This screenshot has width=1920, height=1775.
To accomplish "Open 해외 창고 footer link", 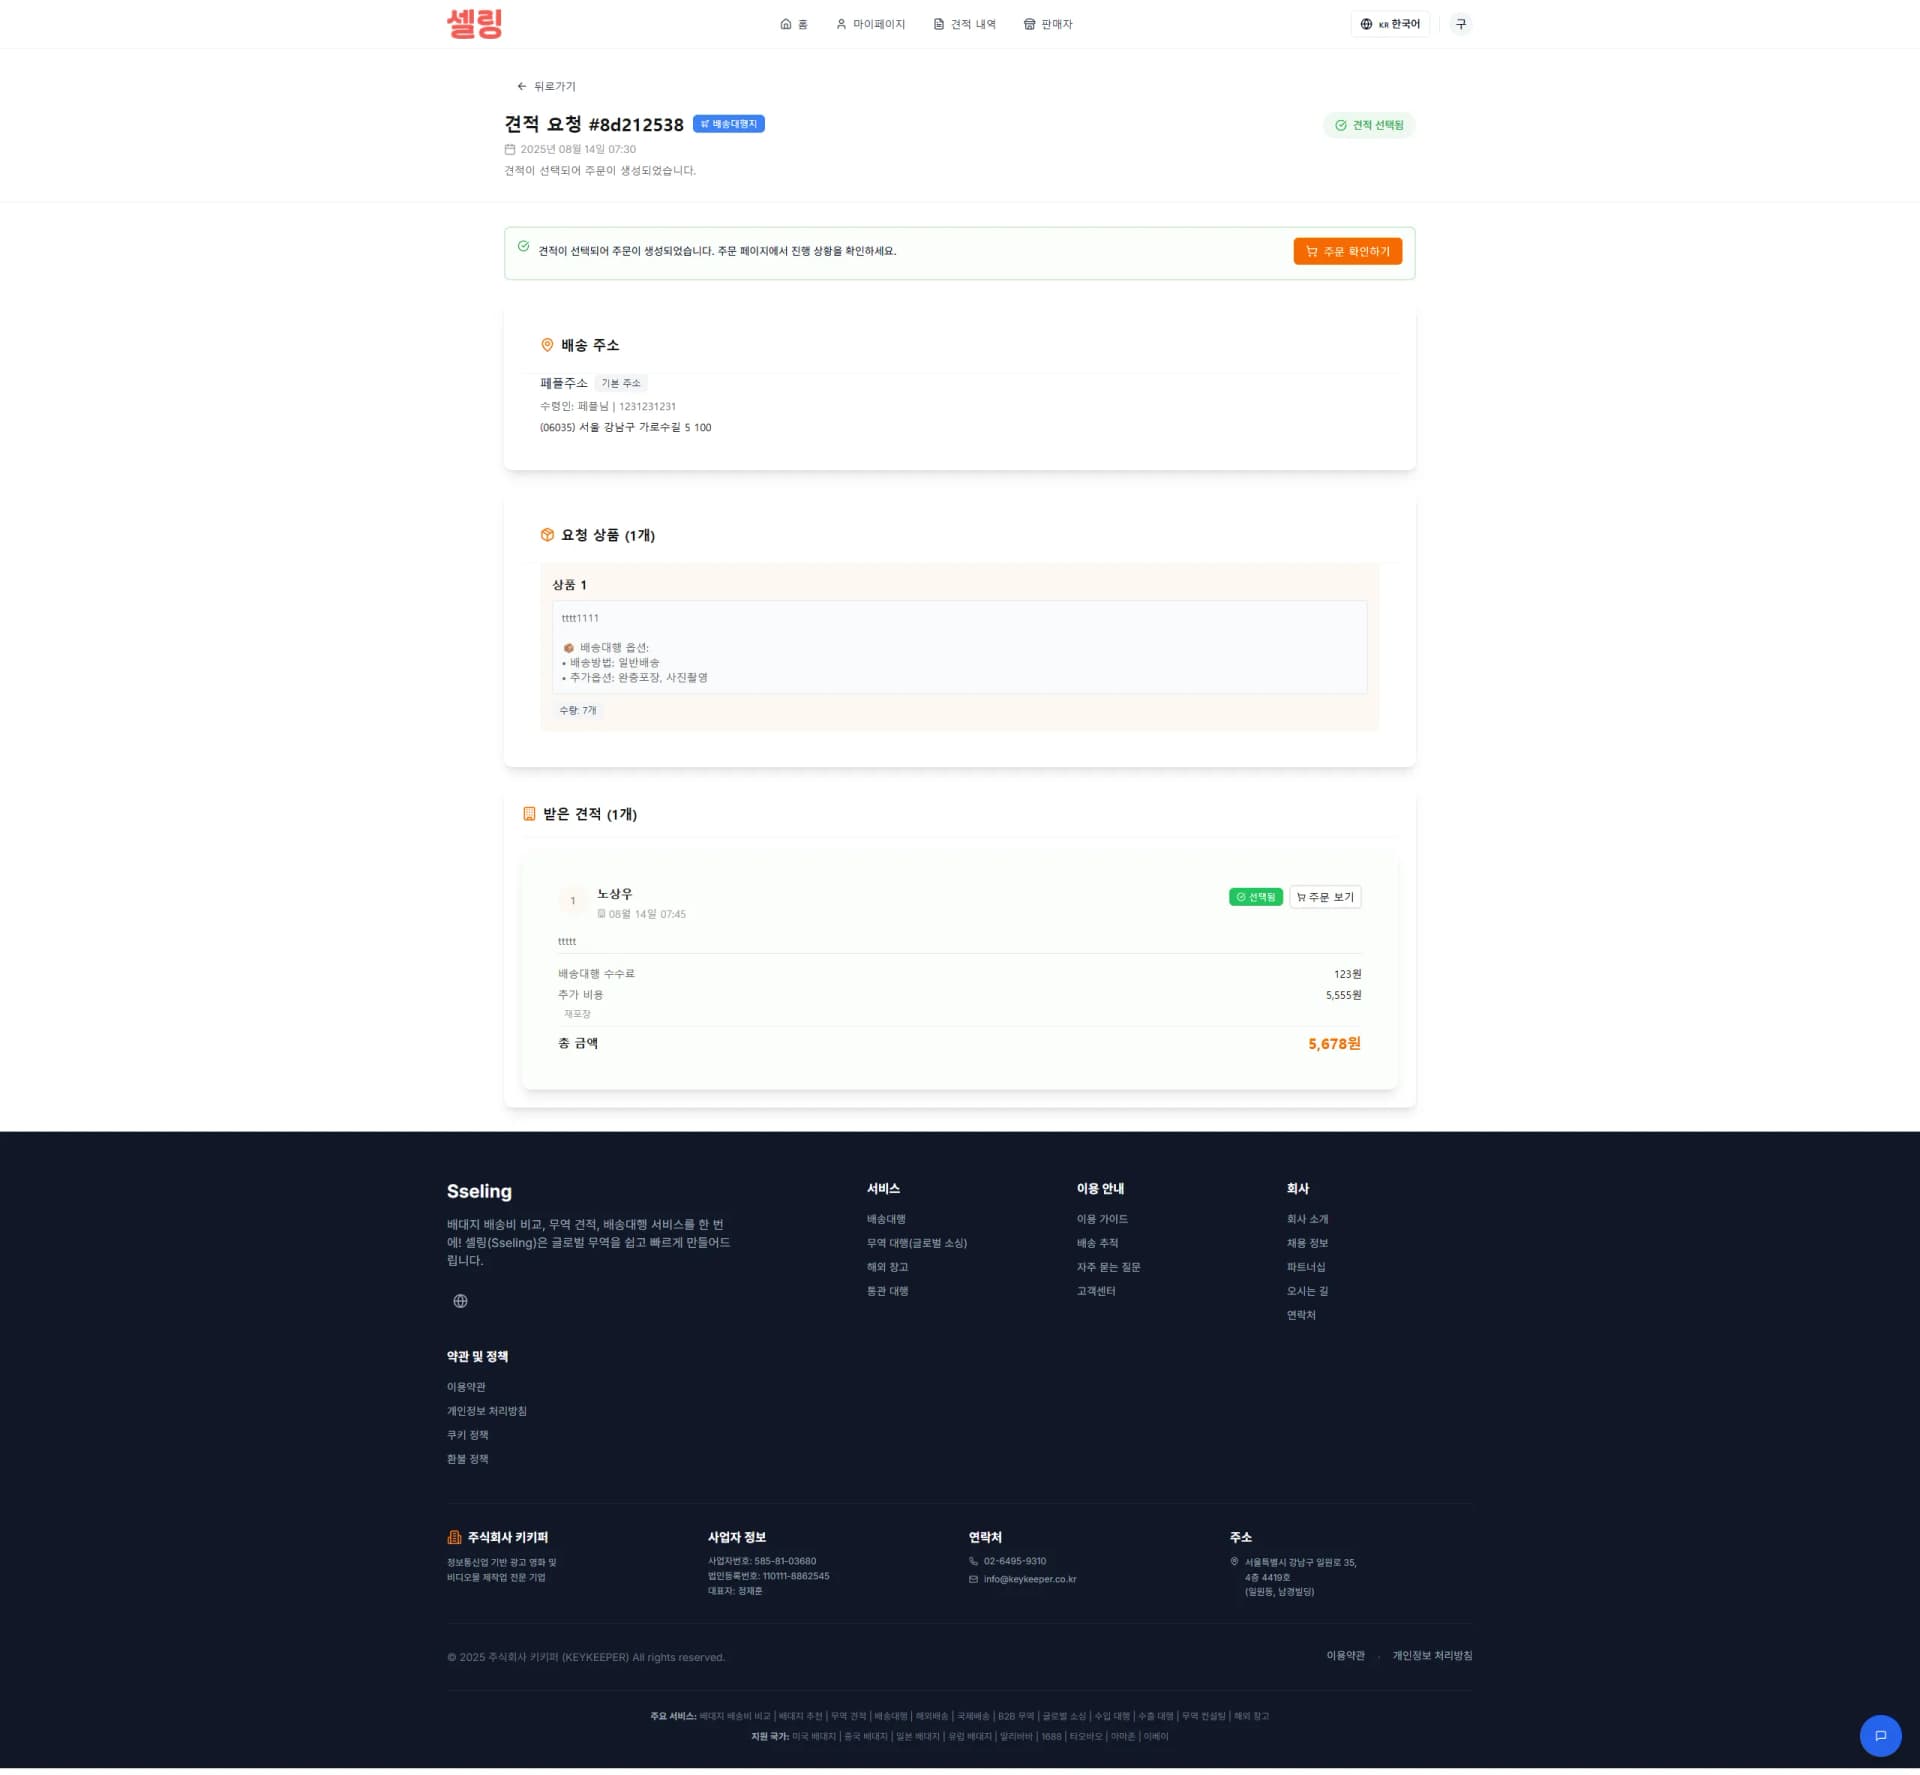I will point(888,1267).
